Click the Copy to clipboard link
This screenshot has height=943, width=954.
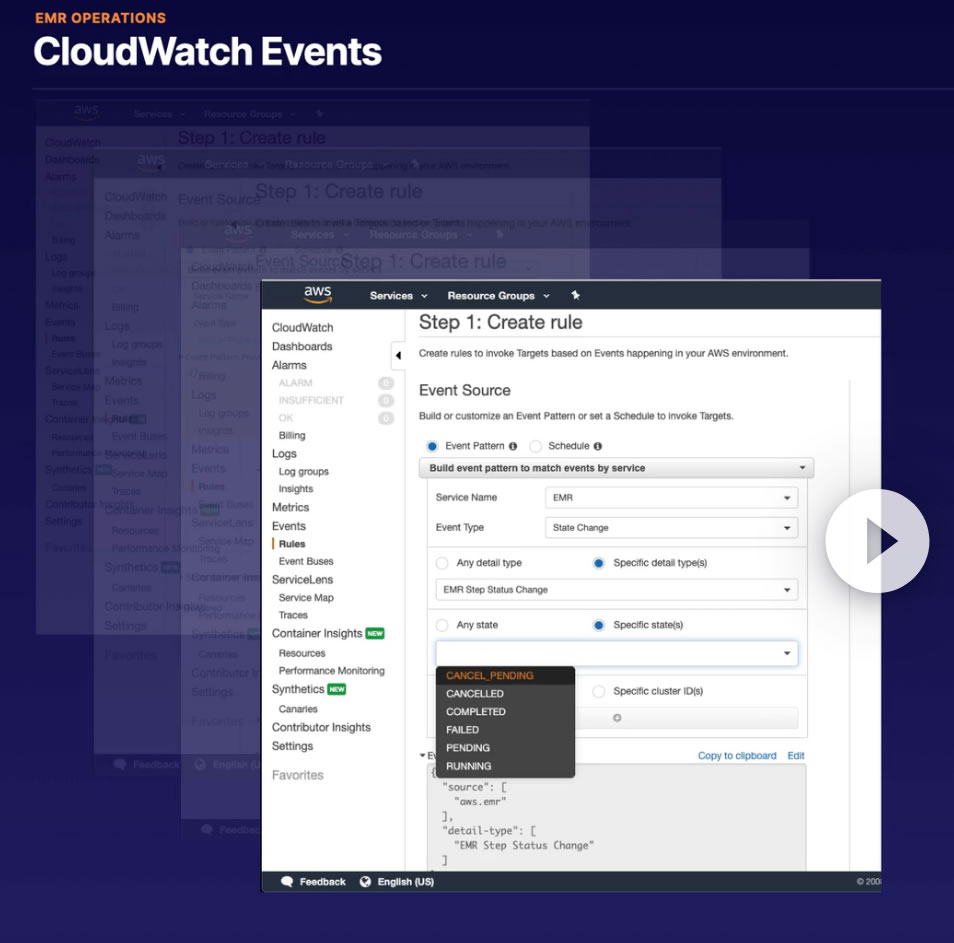737,756
